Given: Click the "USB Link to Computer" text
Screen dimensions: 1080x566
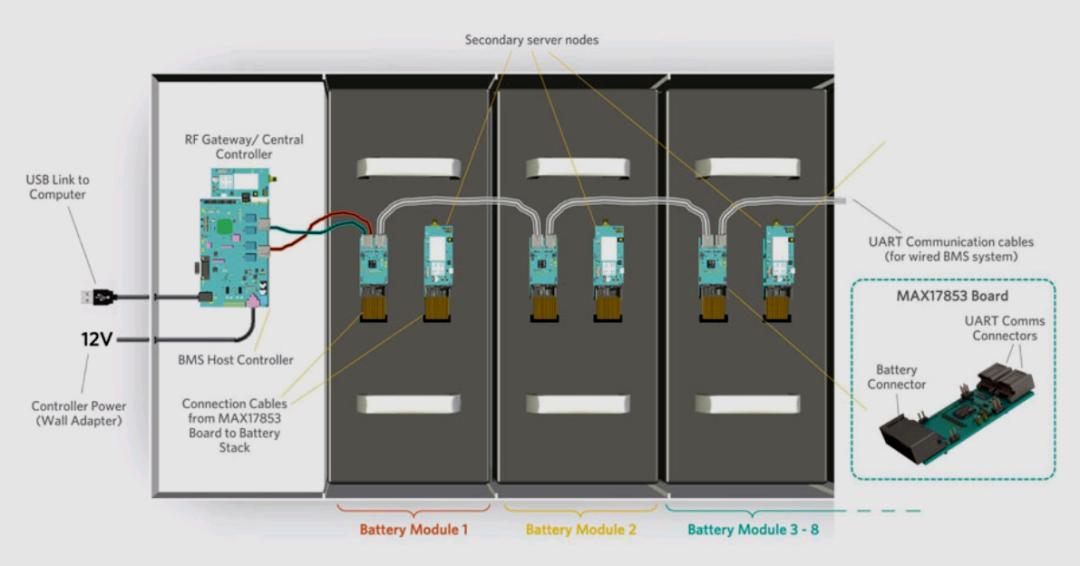Looking at the screenshot, I should 57,187.
